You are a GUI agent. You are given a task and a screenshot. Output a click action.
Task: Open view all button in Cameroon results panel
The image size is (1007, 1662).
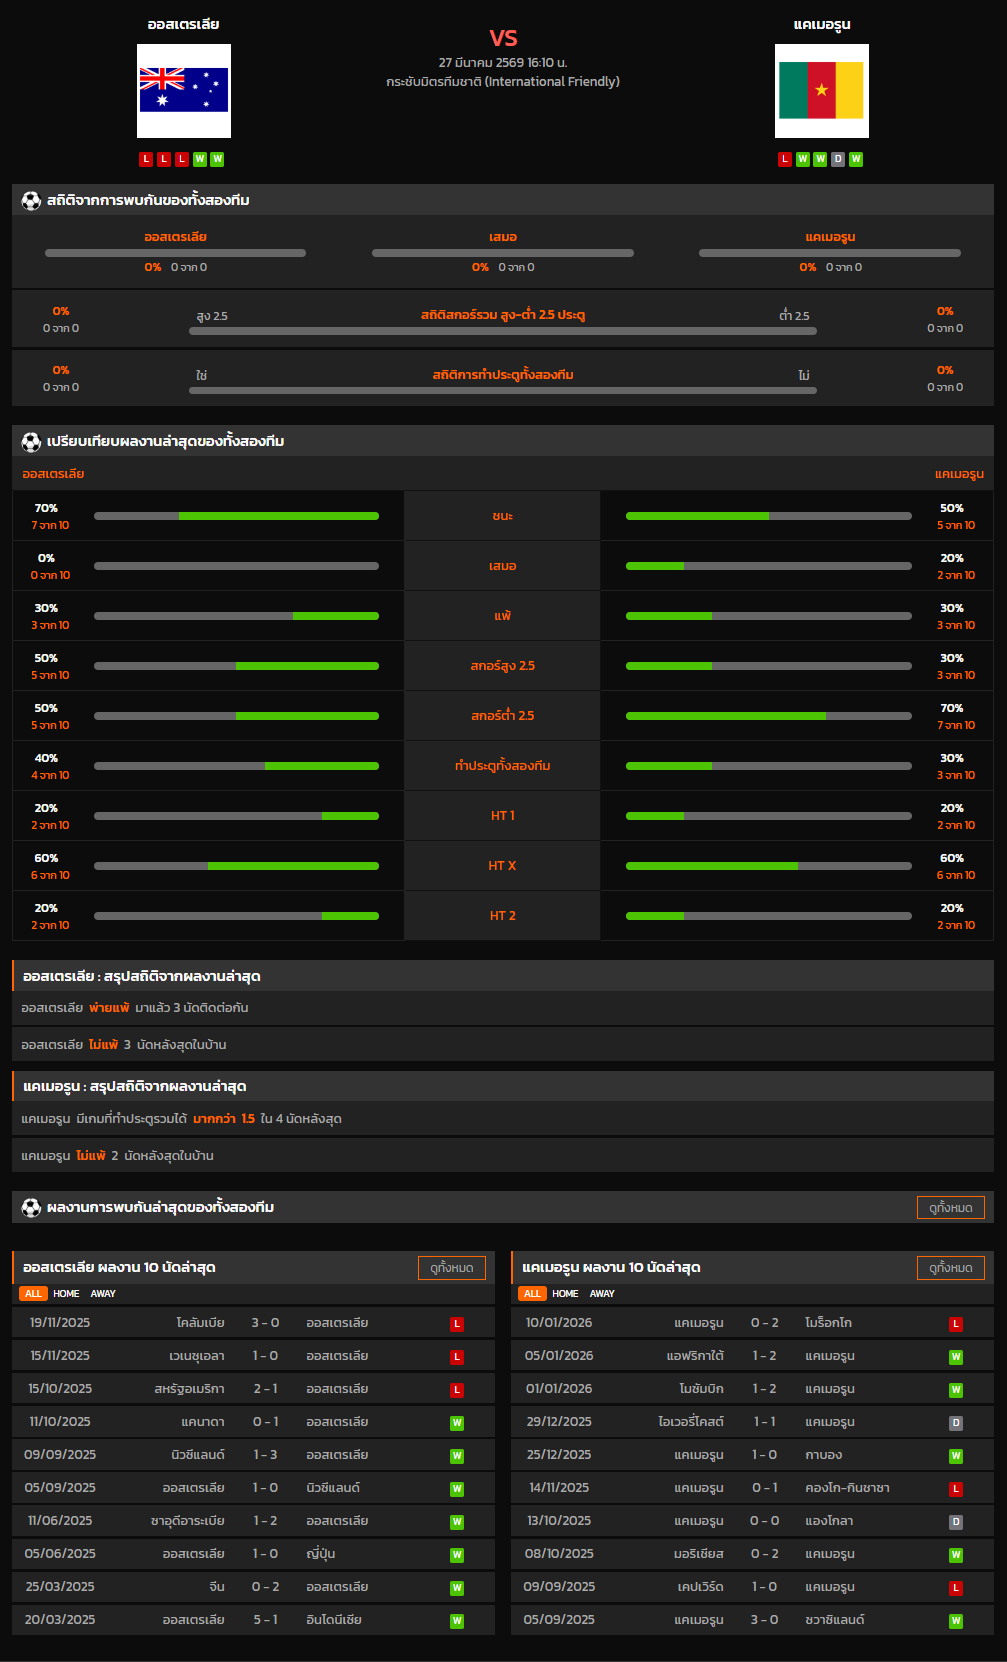[x=950, y=1268]
